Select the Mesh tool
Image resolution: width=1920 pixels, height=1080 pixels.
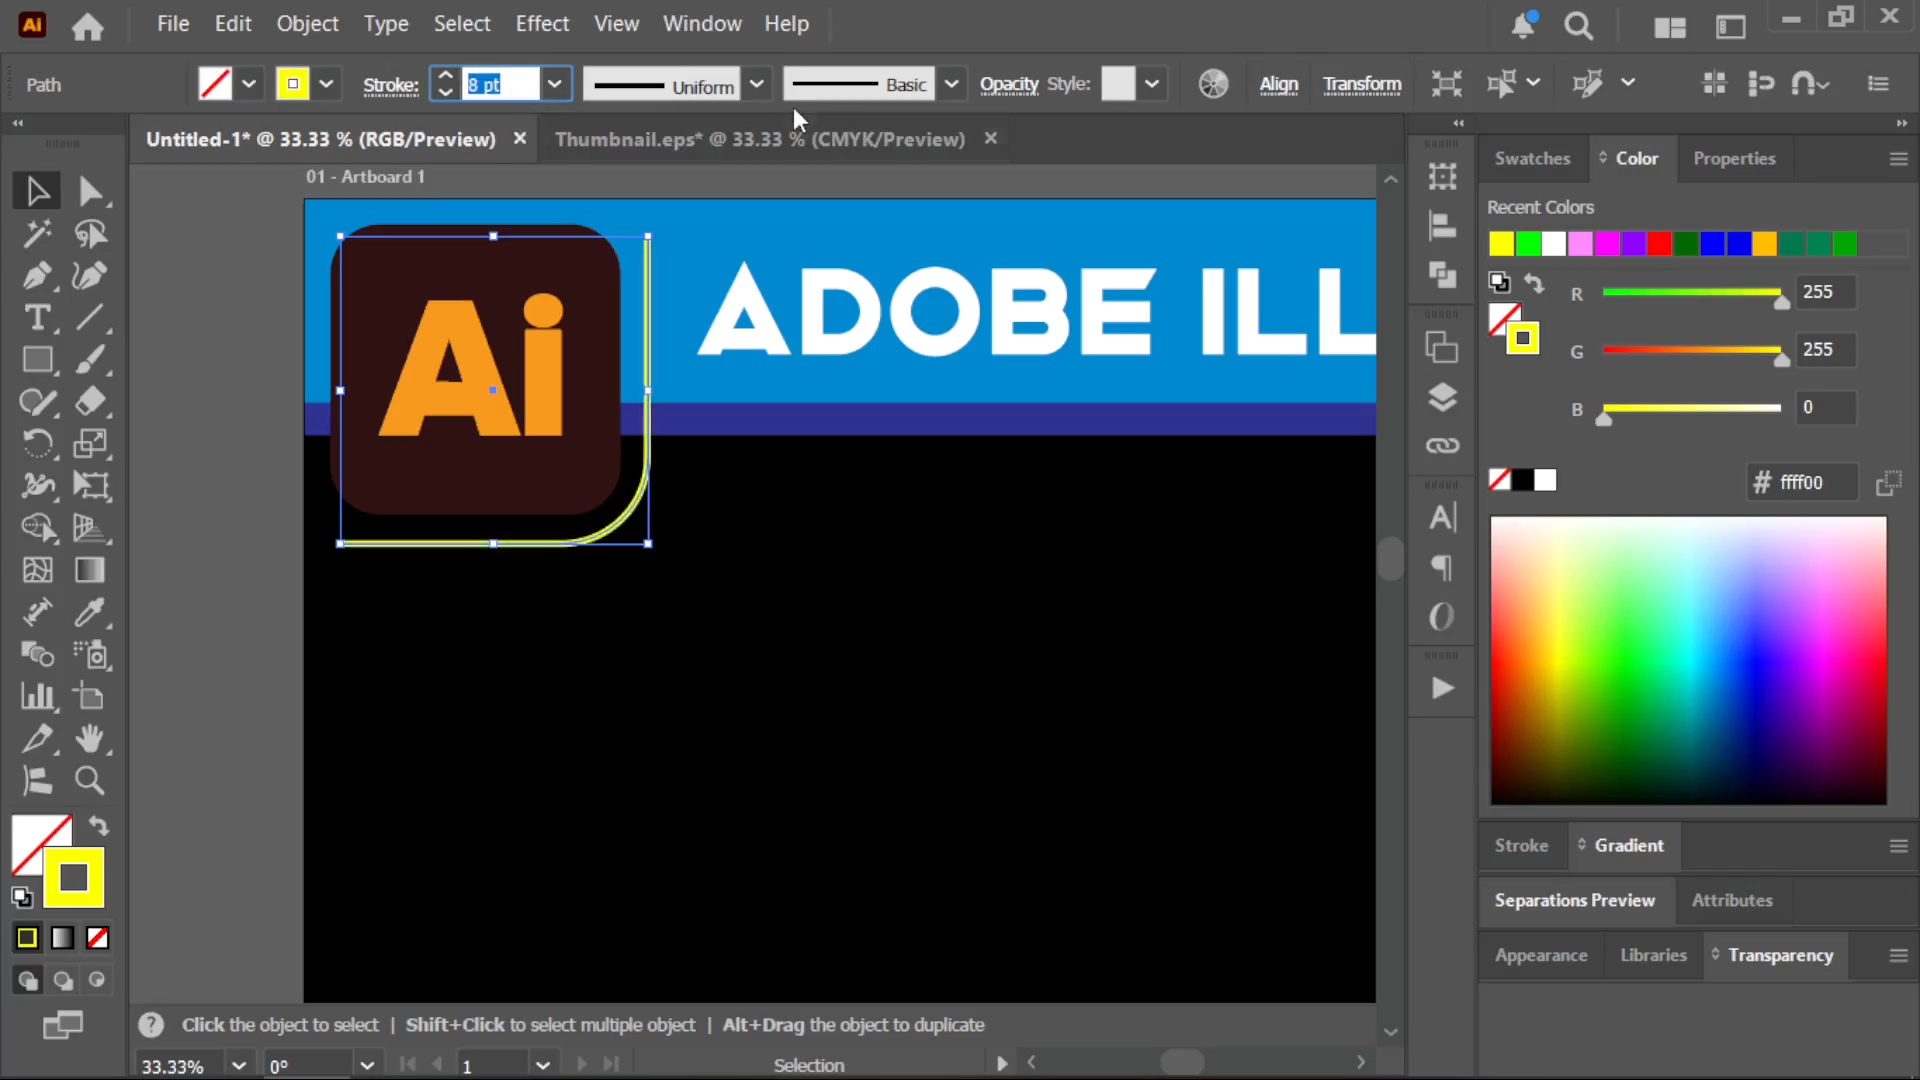coord(37,570)
